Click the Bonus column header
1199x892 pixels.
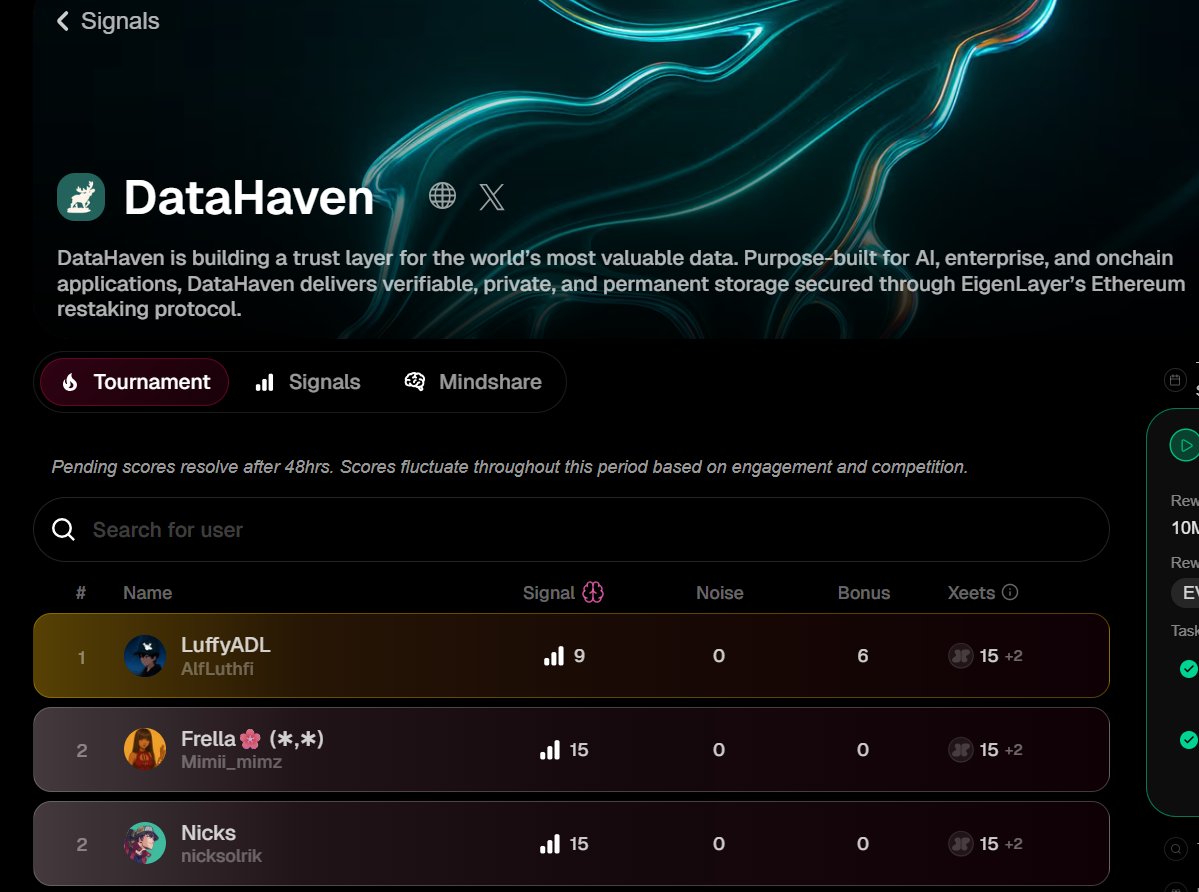point(864,593)
